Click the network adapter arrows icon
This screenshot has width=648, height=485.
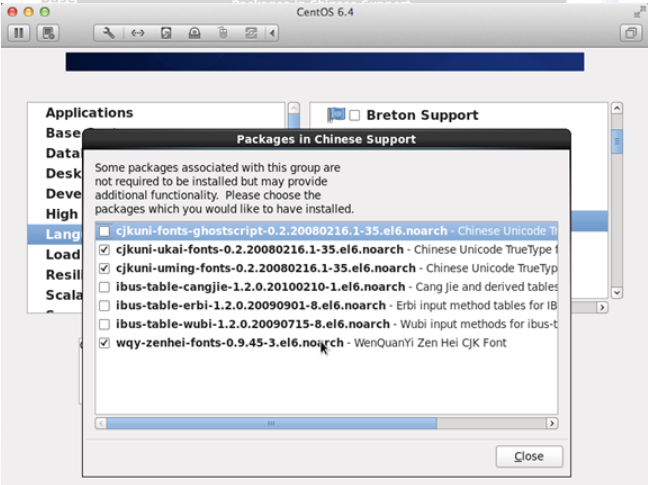pos(138,33)
